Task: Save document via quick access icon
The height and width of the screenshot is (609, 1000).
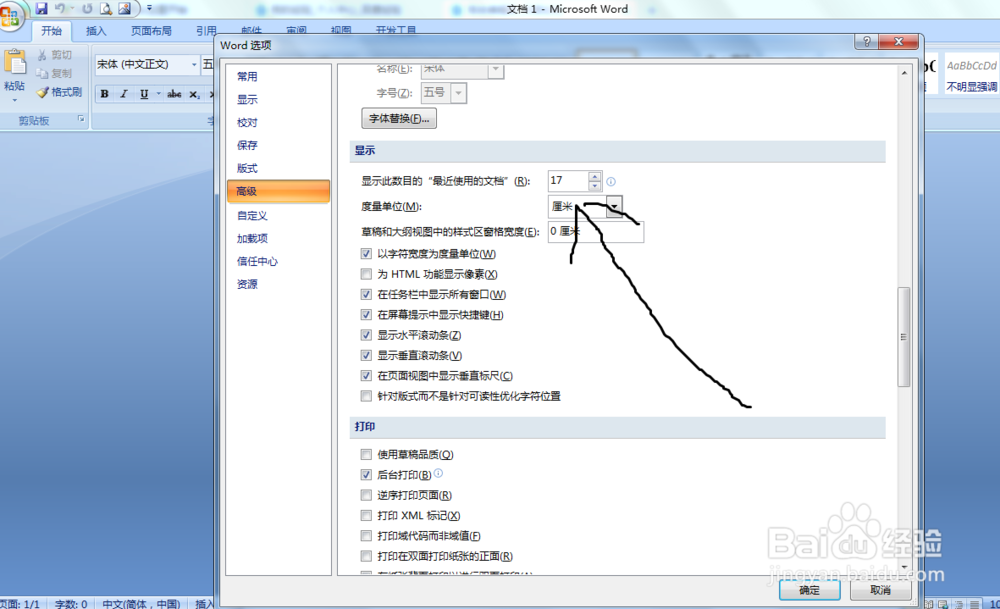Action: coord(41,9)
